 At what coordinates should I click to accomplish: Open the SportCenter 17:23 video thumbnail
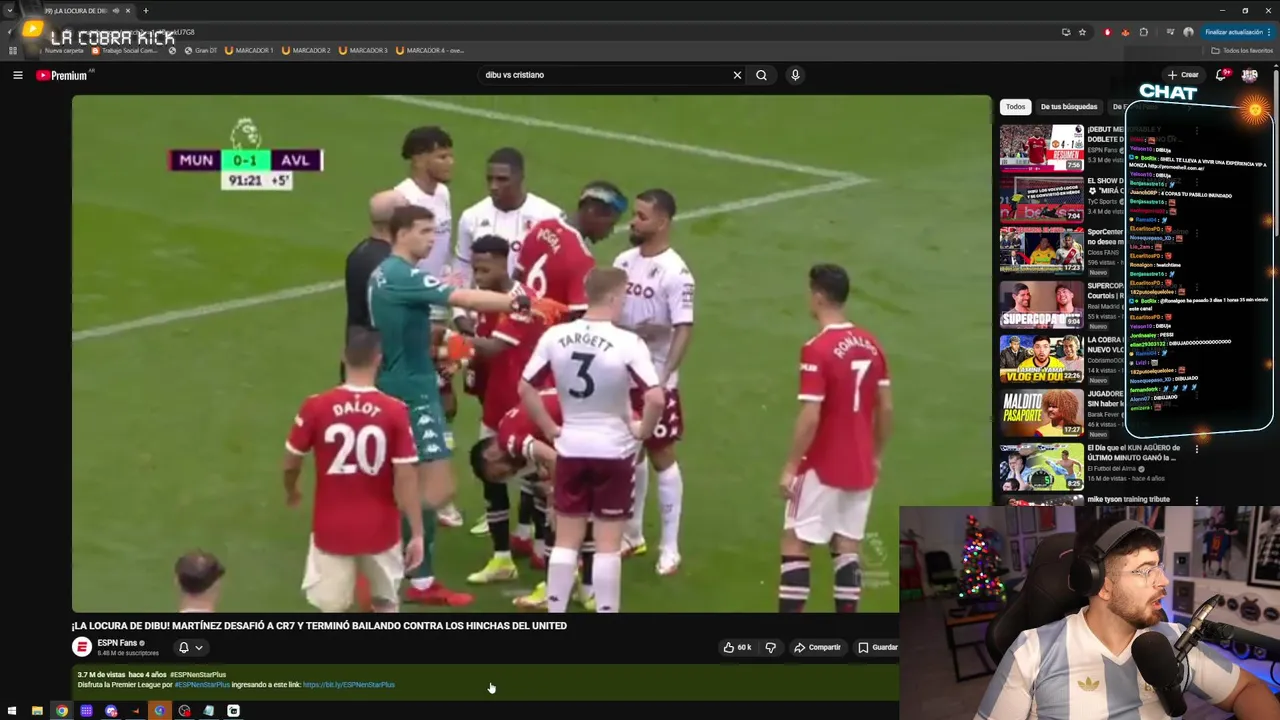pyautogui.click(x=1041, y=251)
